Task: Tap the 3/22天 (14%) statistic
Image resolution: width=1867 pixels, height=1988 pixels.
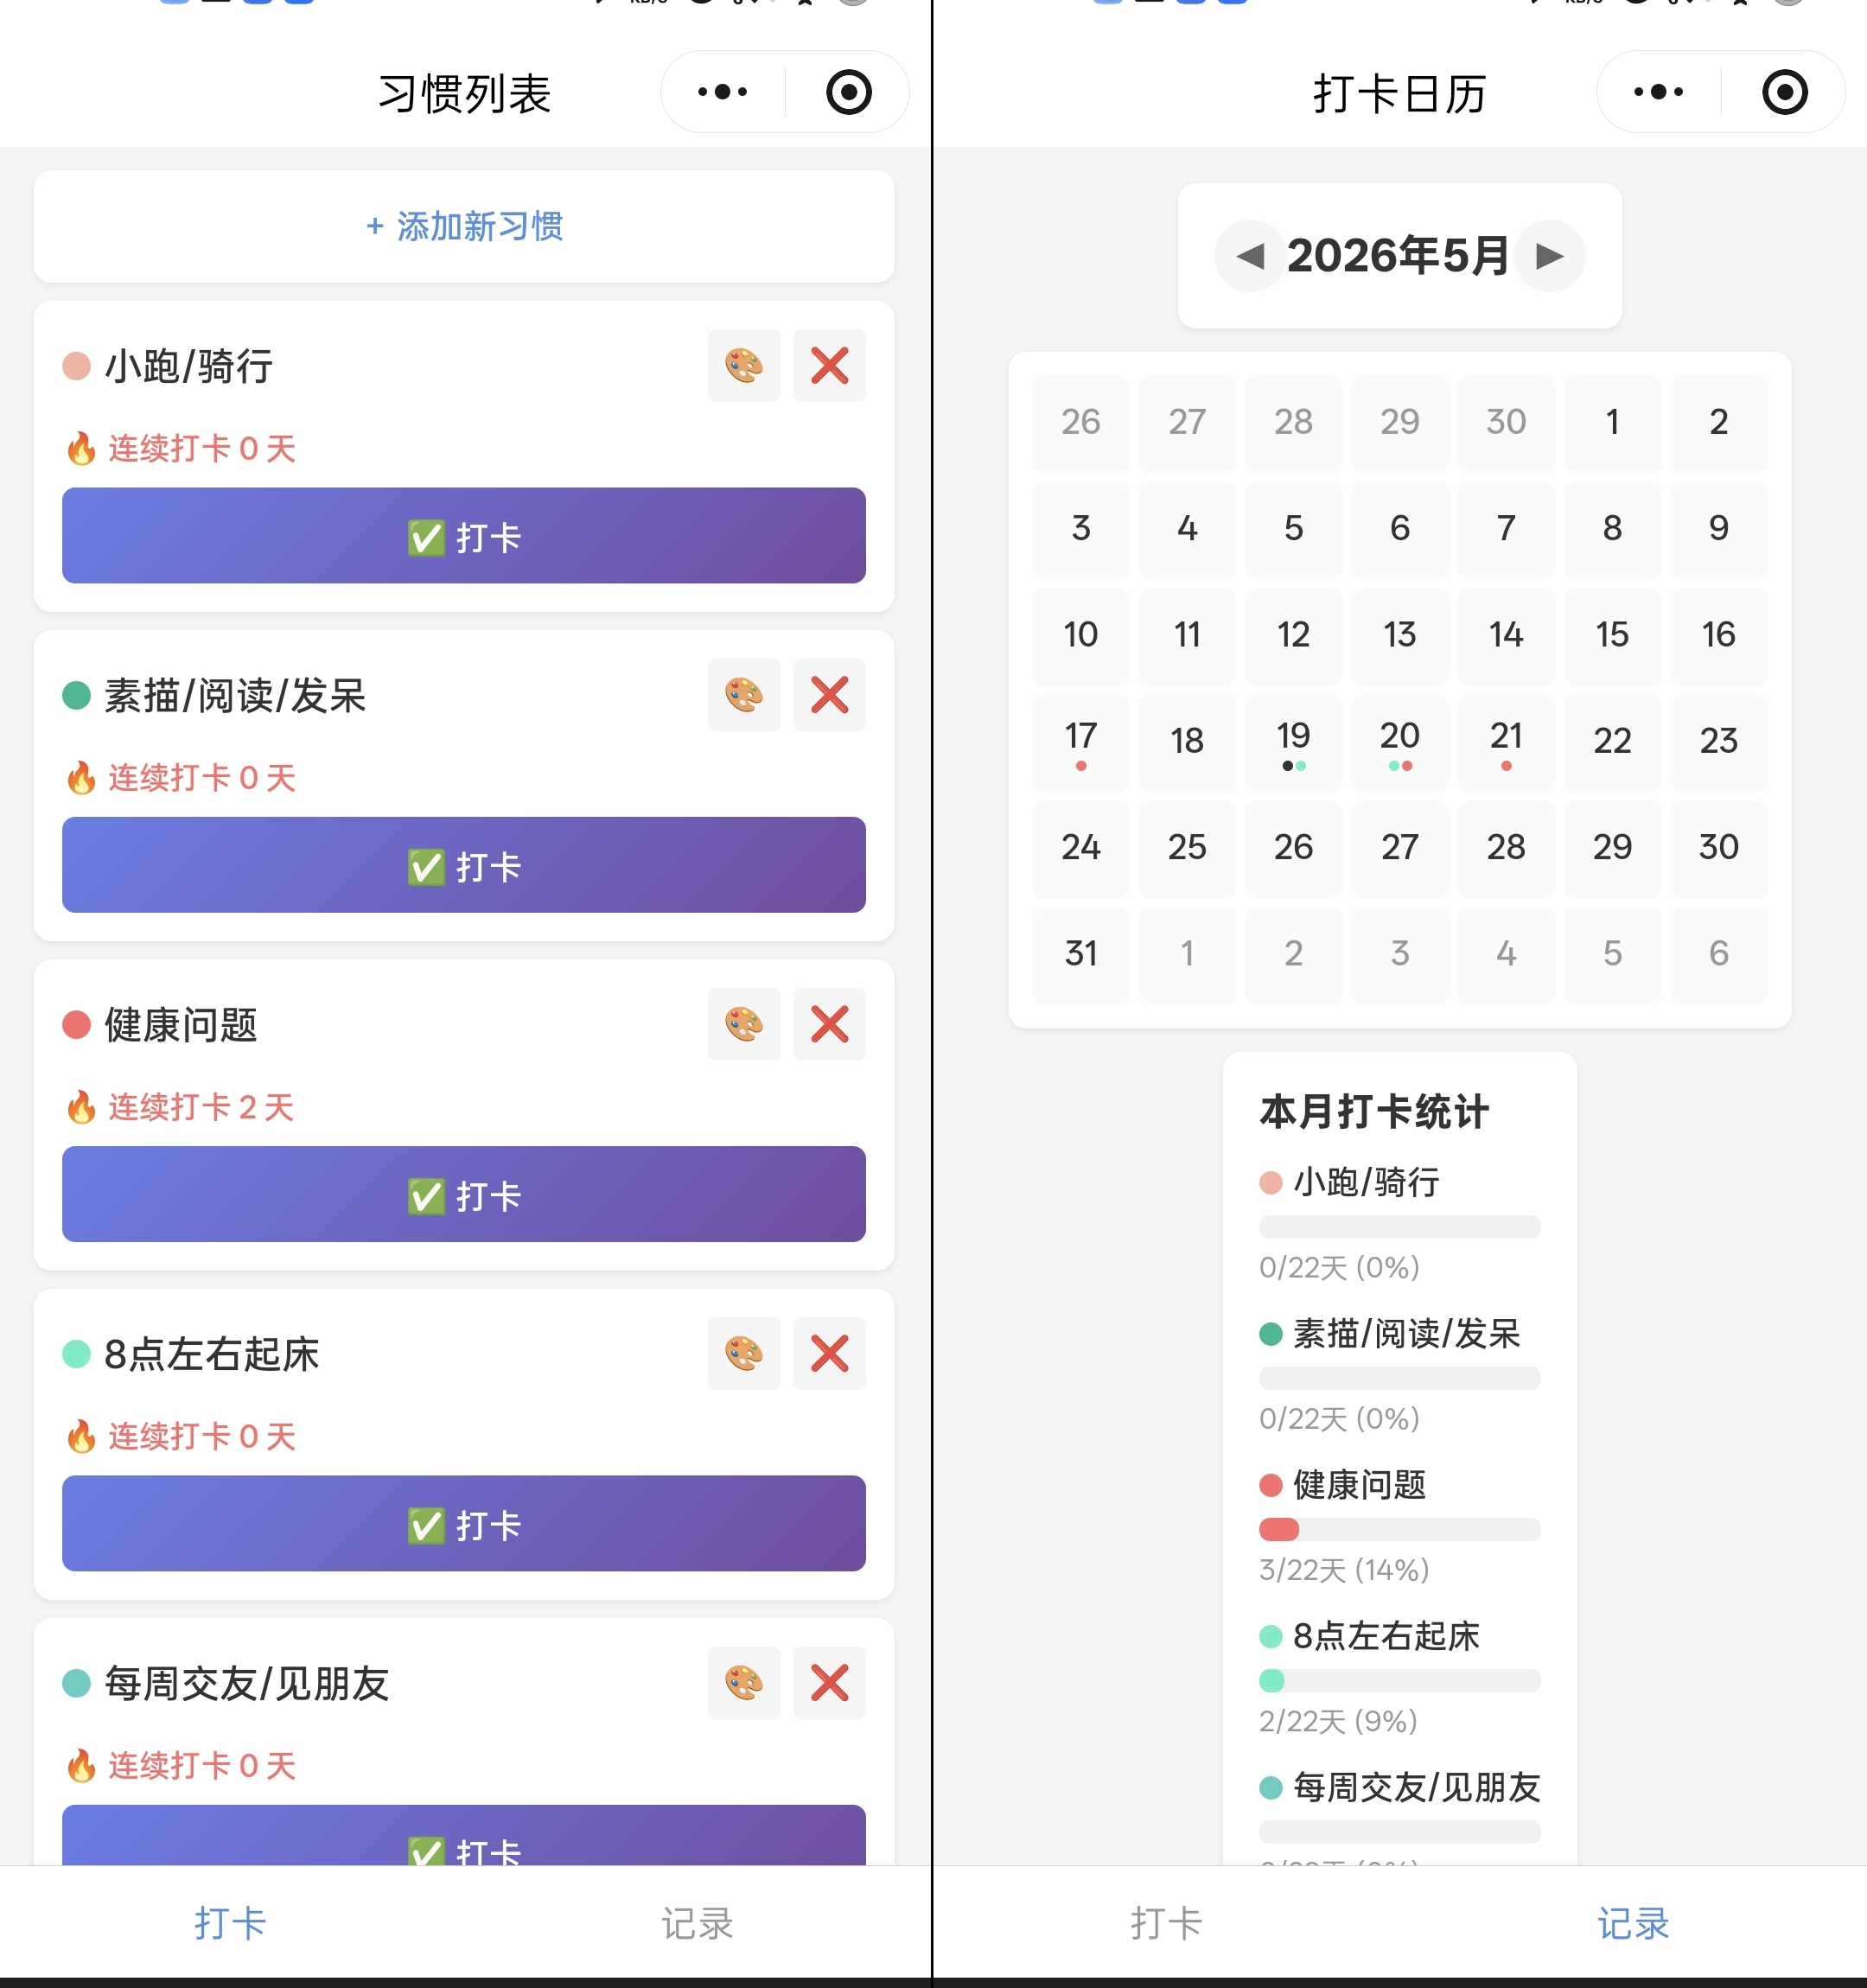Action: pyautogui.click(x=1344, y=1570)
